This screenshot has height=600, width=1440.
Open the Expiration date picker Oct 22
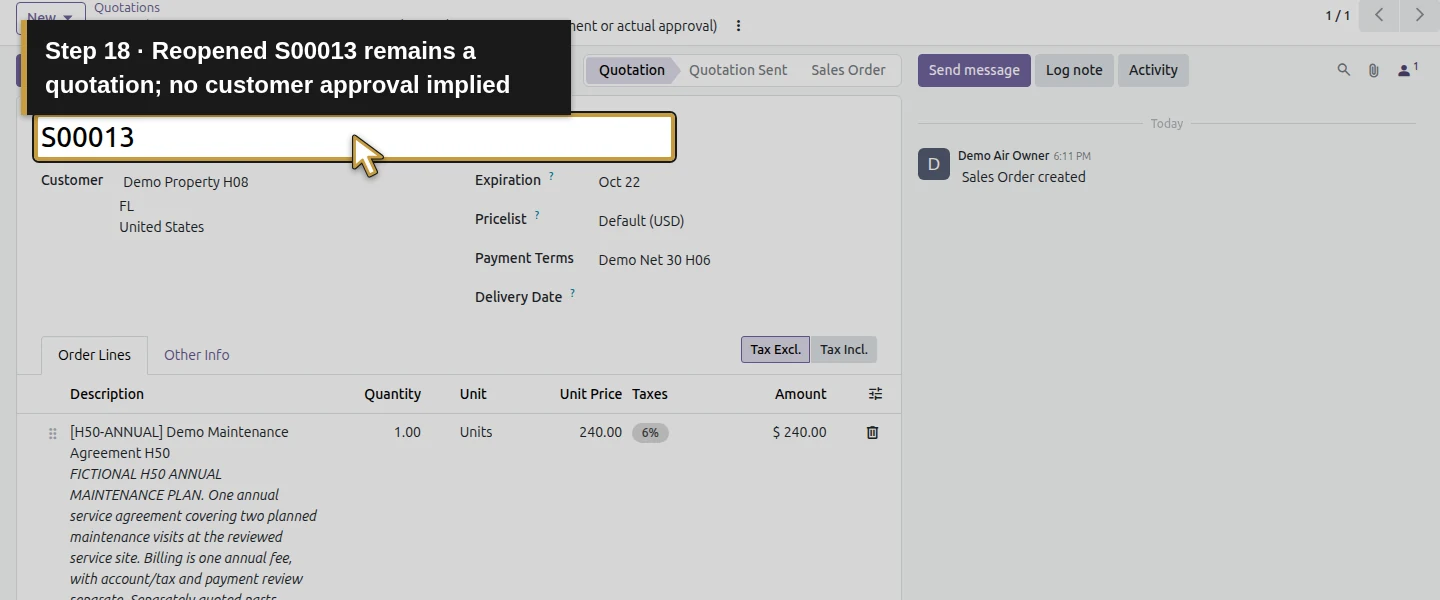[619, 182]
